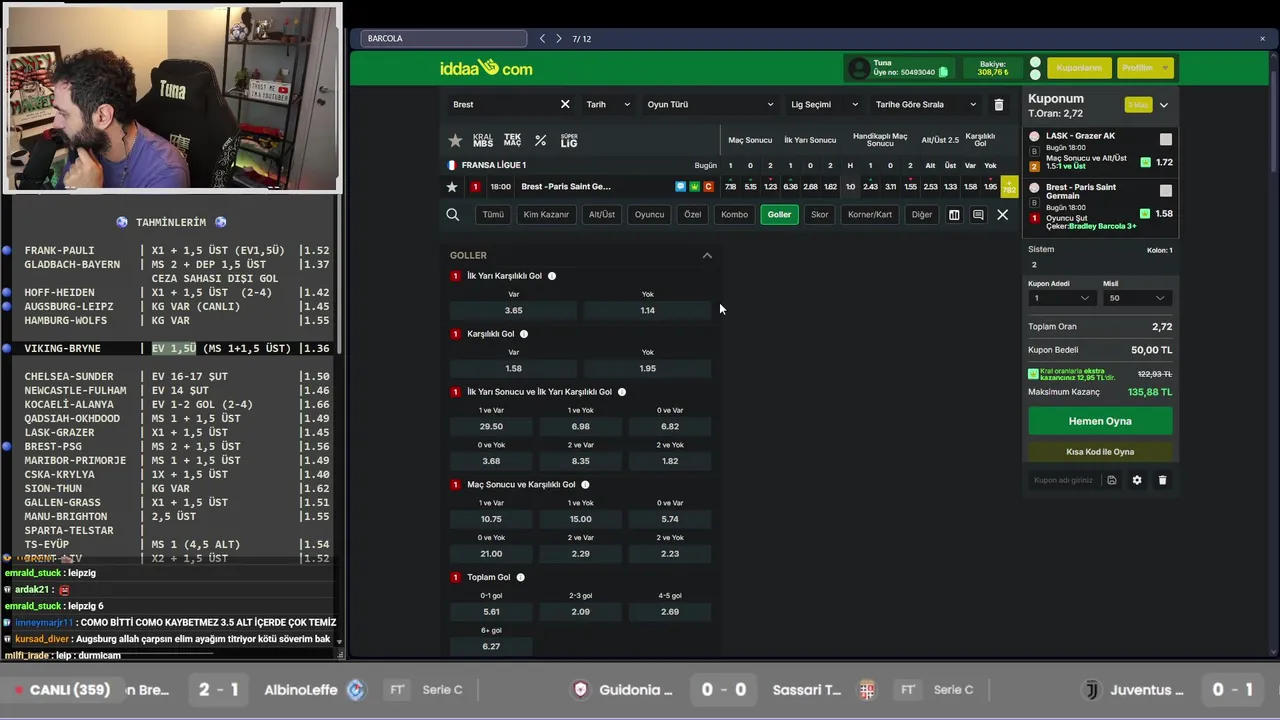Copy the member number
Image resolution: width=1280 pixels, height=720 pixels.
point(943,72)
